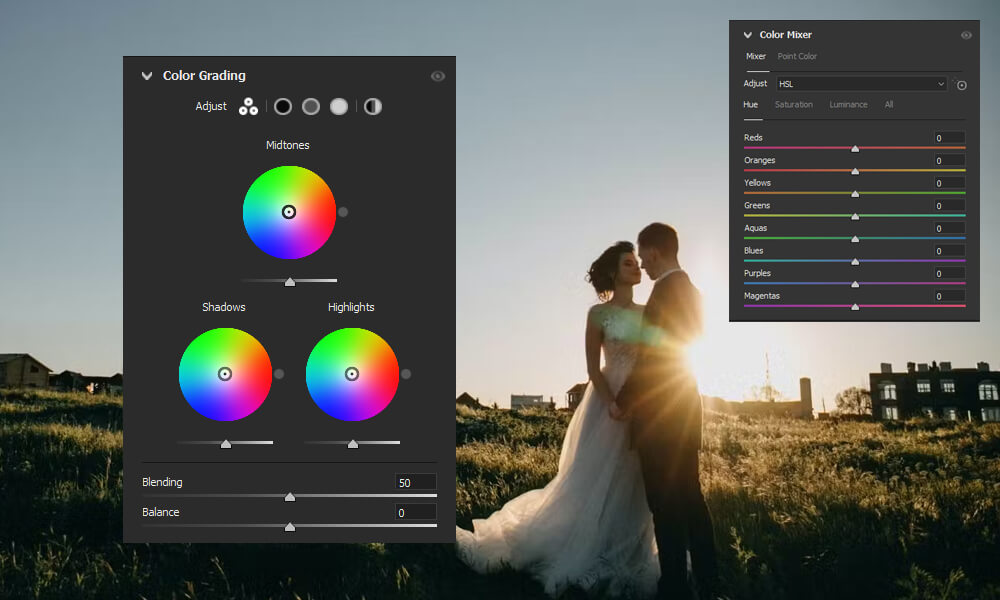
Task: Click the Balance value input field
Action: [415, 511]
